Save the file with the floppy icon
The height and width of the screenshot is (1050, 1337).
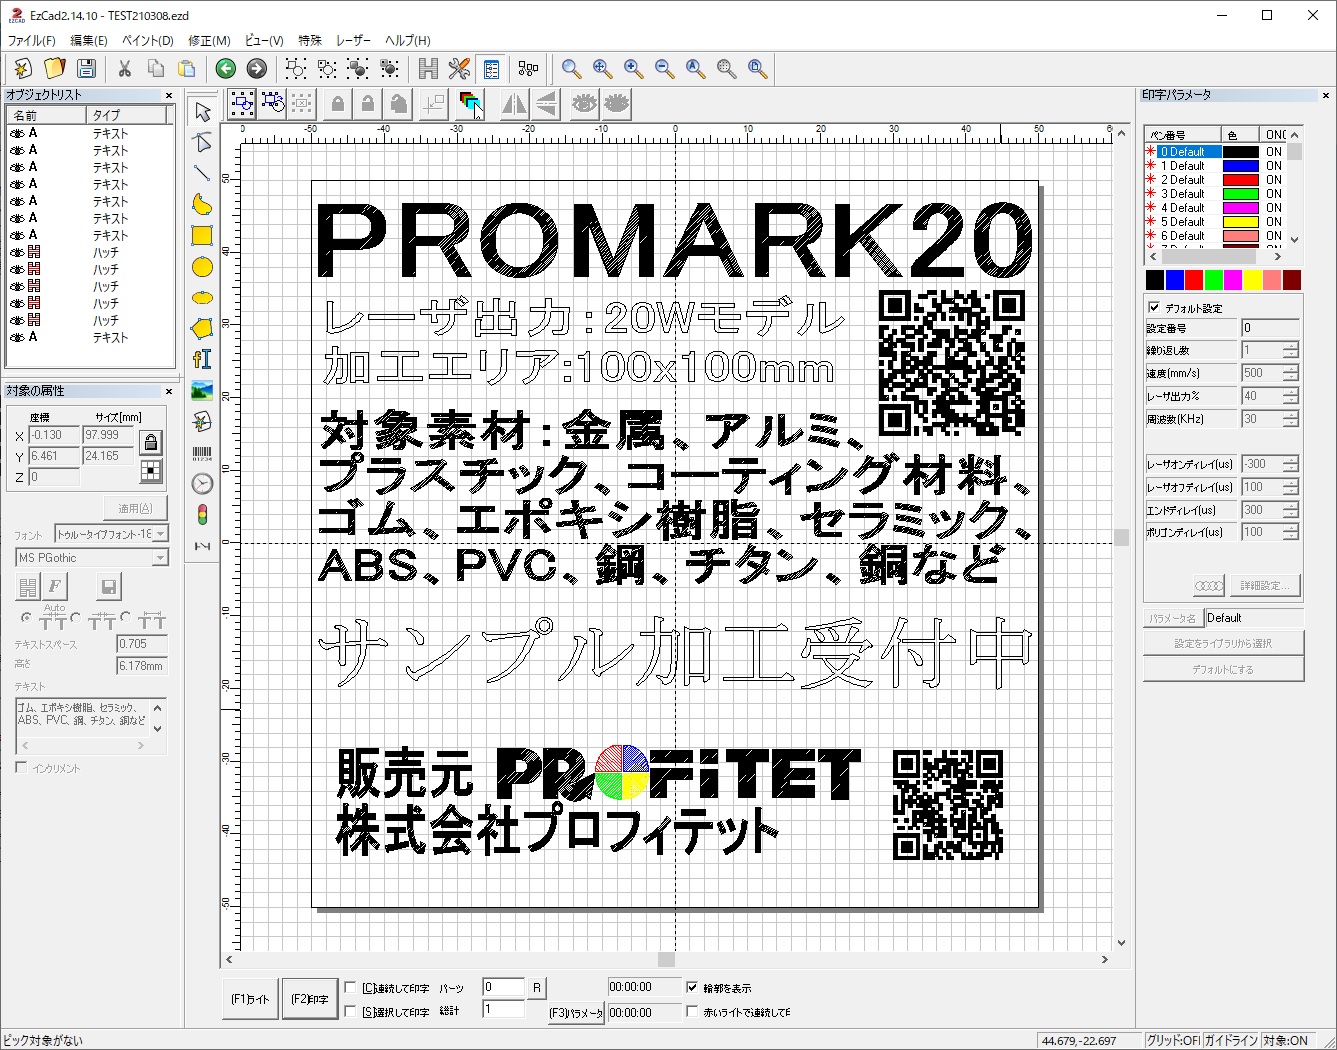pyautogui.click(x=87, y=68)
